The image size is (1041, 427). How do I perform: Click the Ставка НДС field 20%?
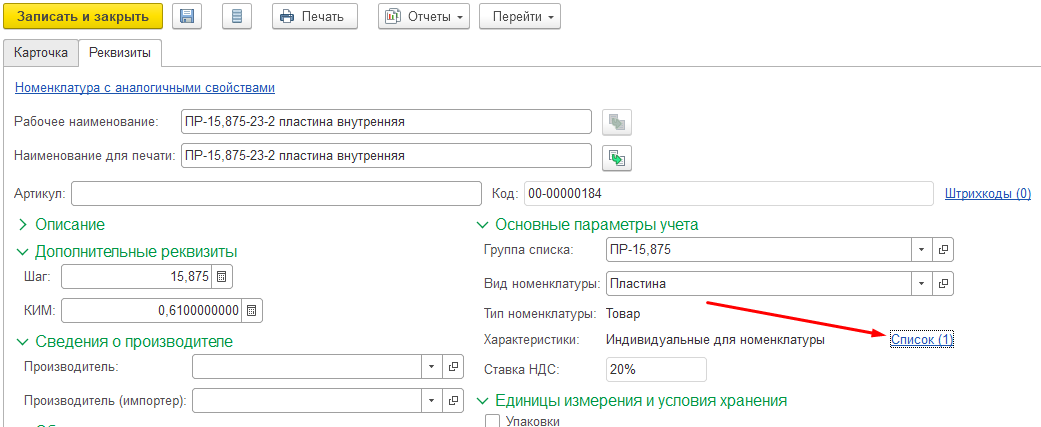656,370
